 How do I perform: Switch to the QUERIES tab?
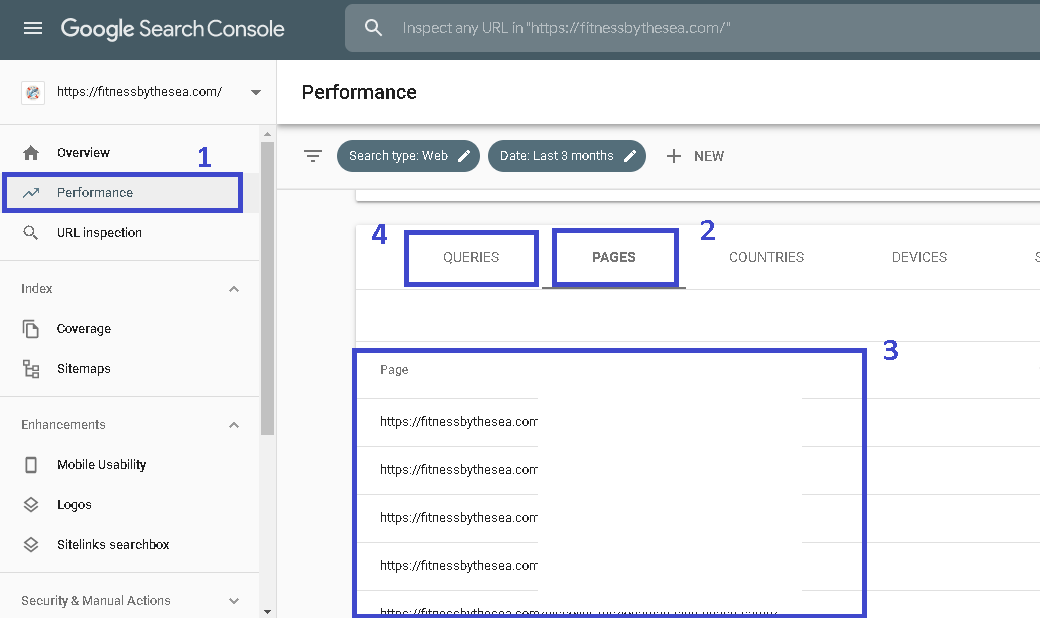(x=471, y=257)
